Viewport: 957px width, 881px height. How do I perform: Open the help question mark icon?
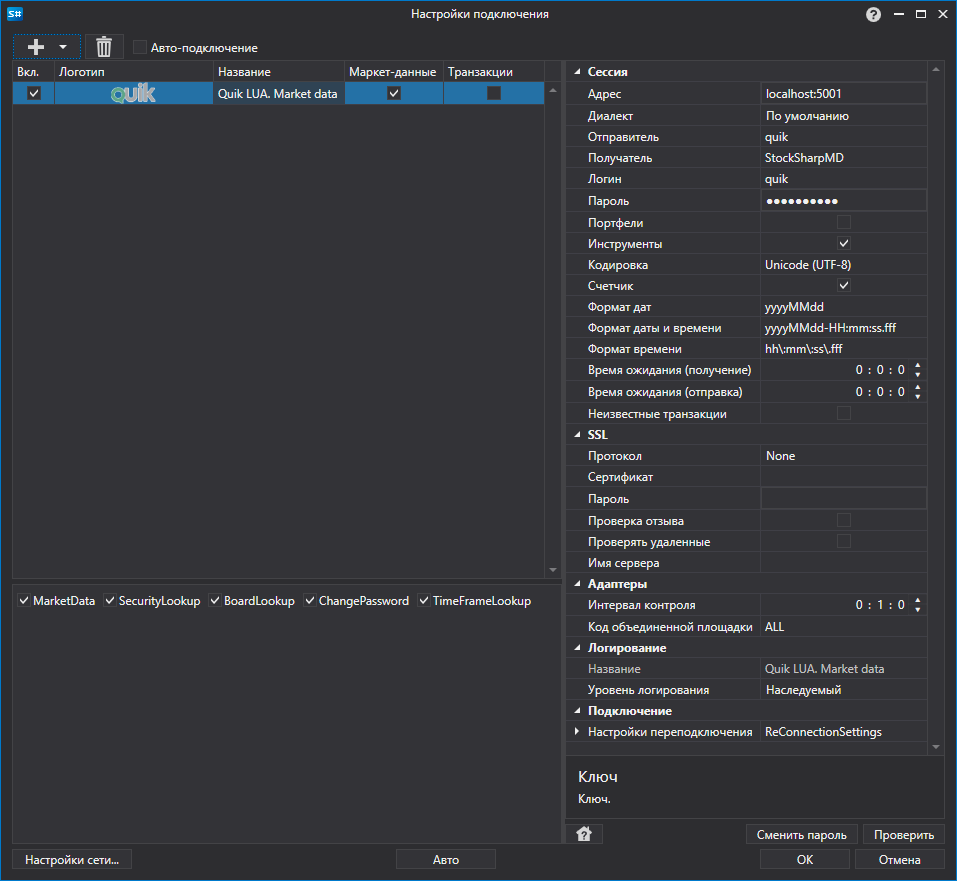coord(873,14)
